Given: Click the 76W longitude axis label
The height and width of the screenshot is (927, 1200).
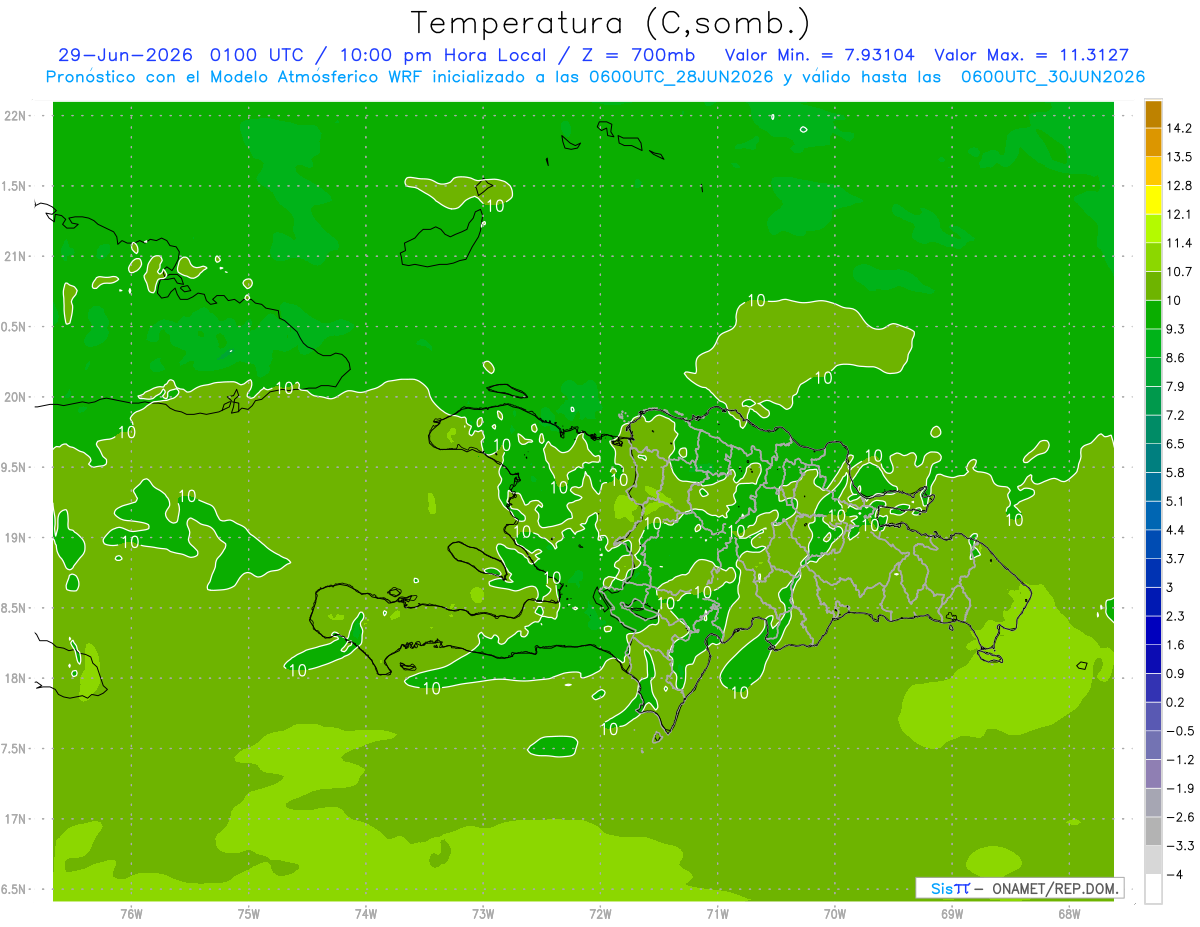Looking at the screenshot, I should tap(131, 914).
